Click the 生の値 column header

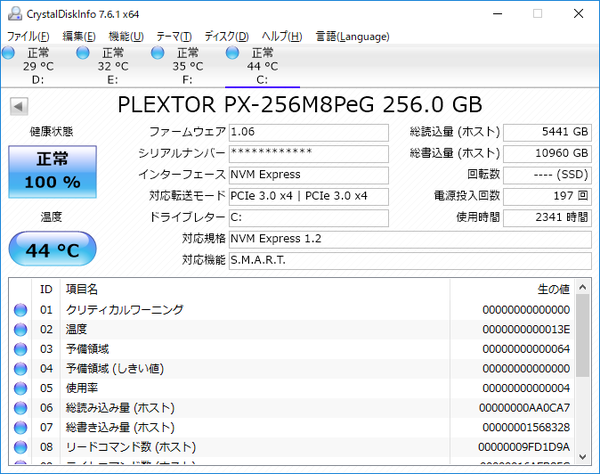pos(512,289)
